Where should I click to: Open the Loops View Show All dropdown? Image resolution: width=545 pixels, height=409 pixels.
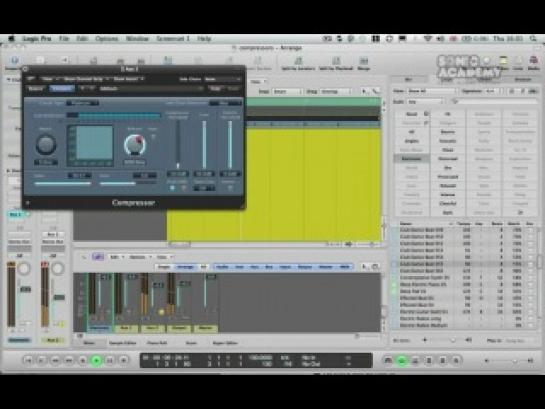(x=432, y=91)
